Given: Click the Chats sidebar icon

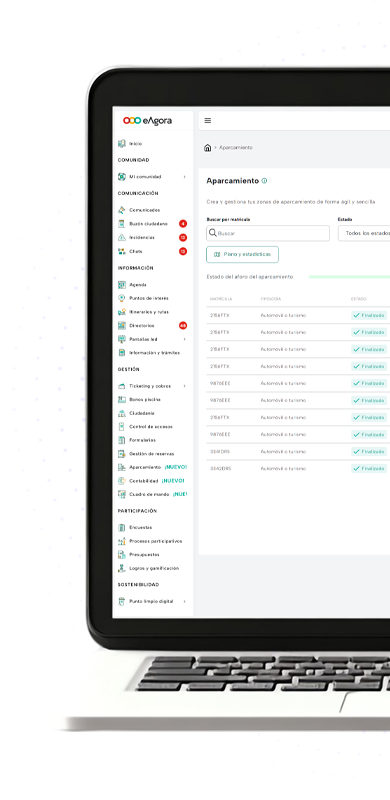Looking at the screenshot, I should [x=121, y=251].
